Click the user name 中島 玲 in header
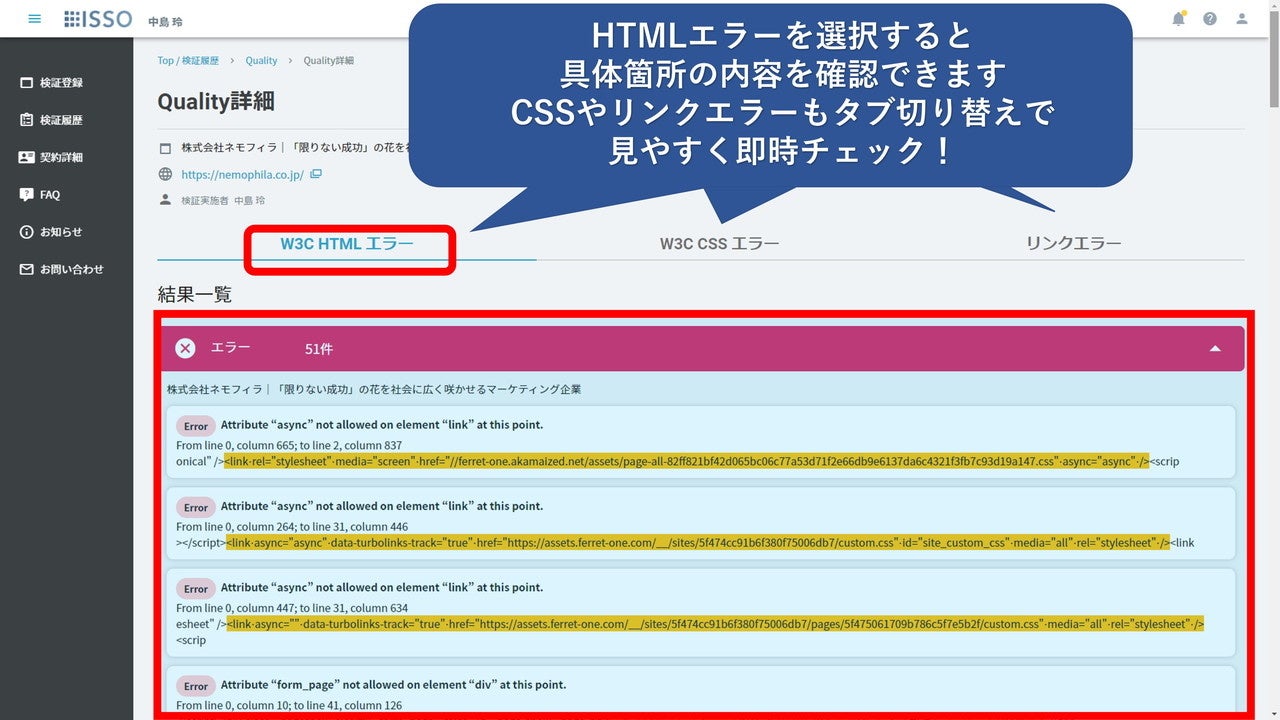Image resolution: width=1280 pixels, height=720 pixels. pyautogui.click(x=165, y=22)
